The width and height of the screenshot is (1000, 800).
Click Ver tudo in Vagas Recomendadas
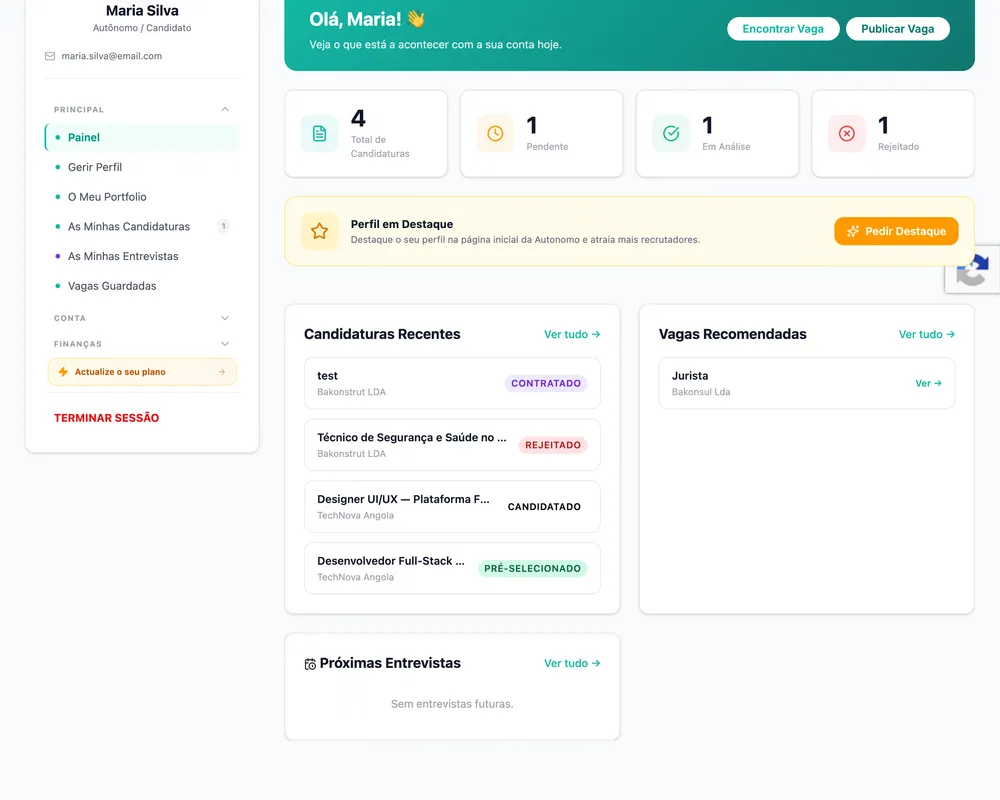click(927, 334)
